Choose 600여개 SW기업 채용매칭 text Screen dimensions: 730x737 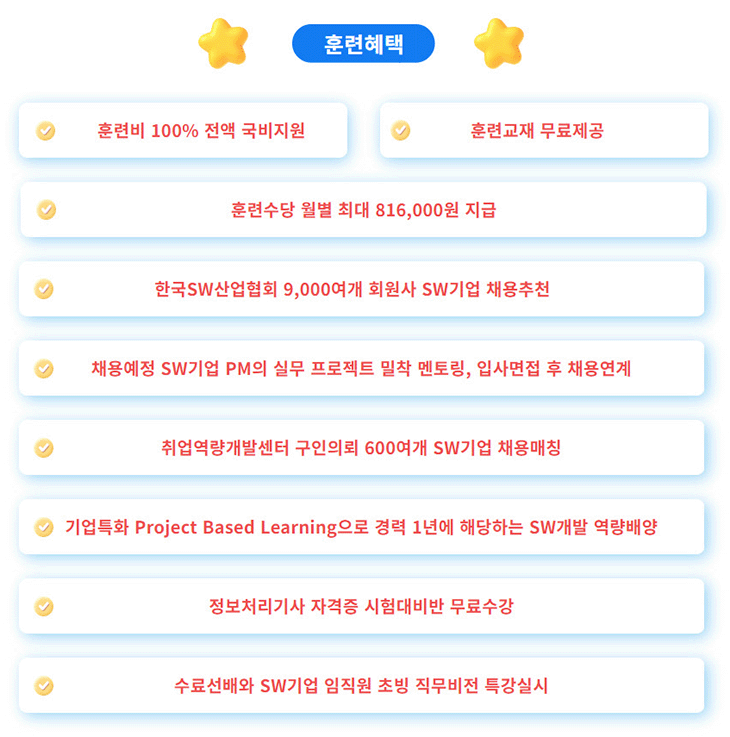click(x=463, y=448)
